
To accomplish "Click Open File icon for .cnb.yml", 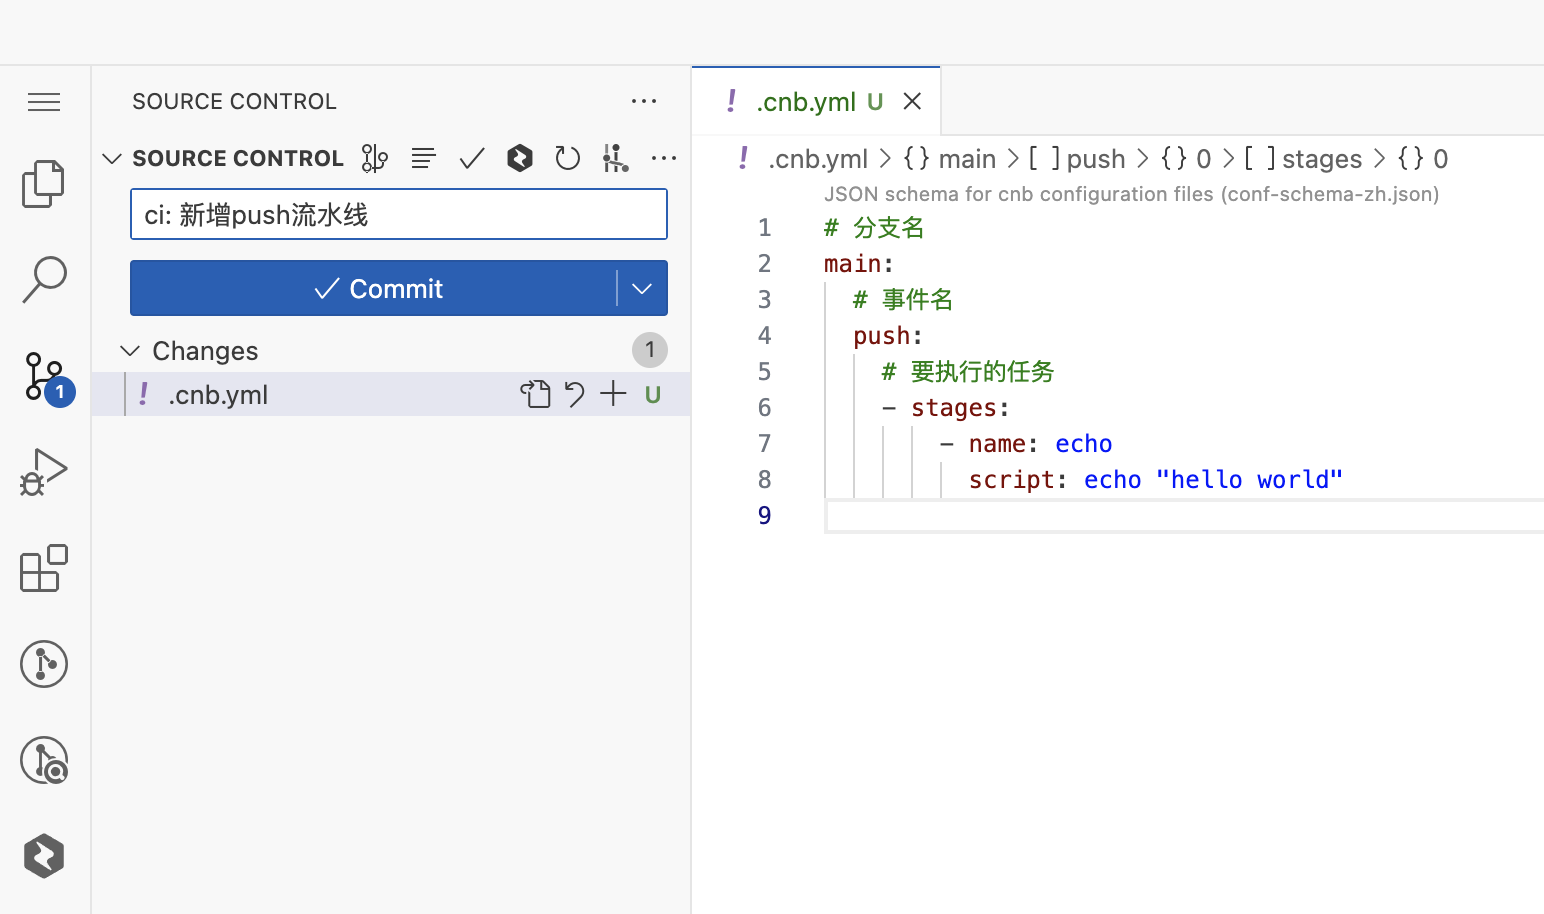I will click(x=535, y=395).
